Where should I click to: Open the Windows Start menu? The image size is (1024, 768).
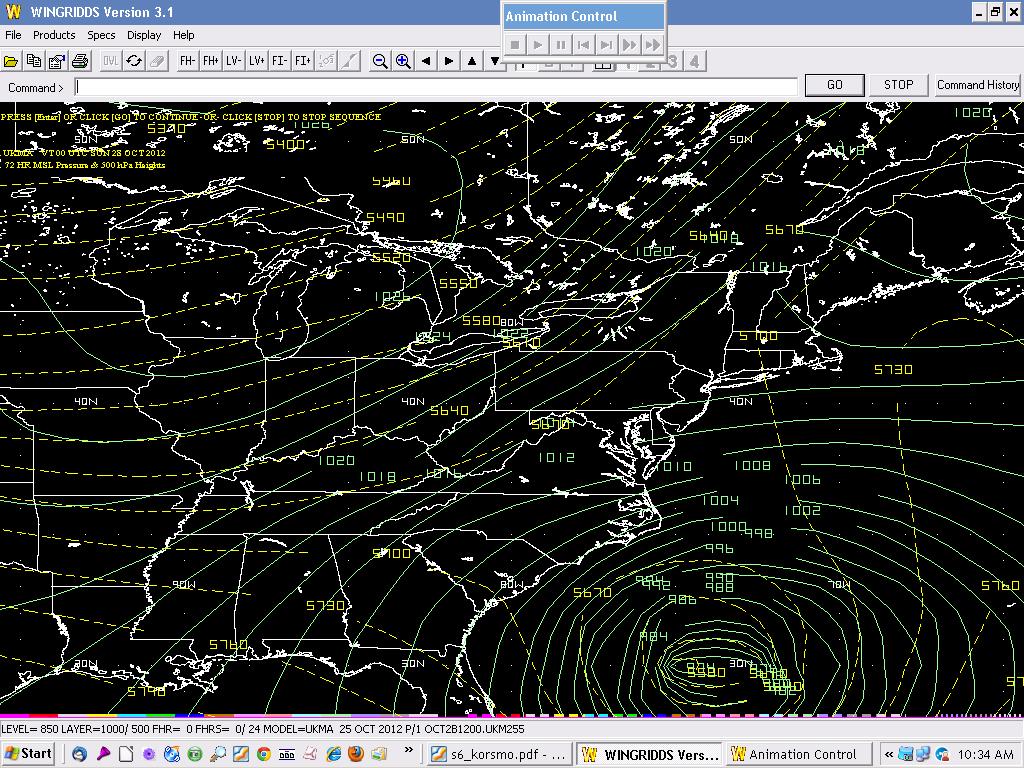(29, 754)
